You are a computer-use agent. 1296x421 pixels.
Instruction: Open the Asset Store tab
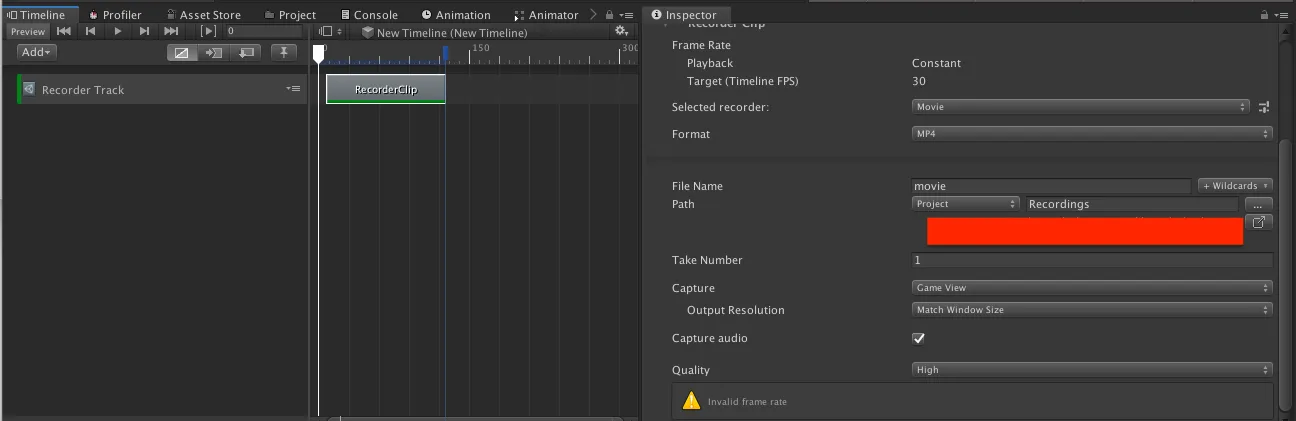pos(203,15)
